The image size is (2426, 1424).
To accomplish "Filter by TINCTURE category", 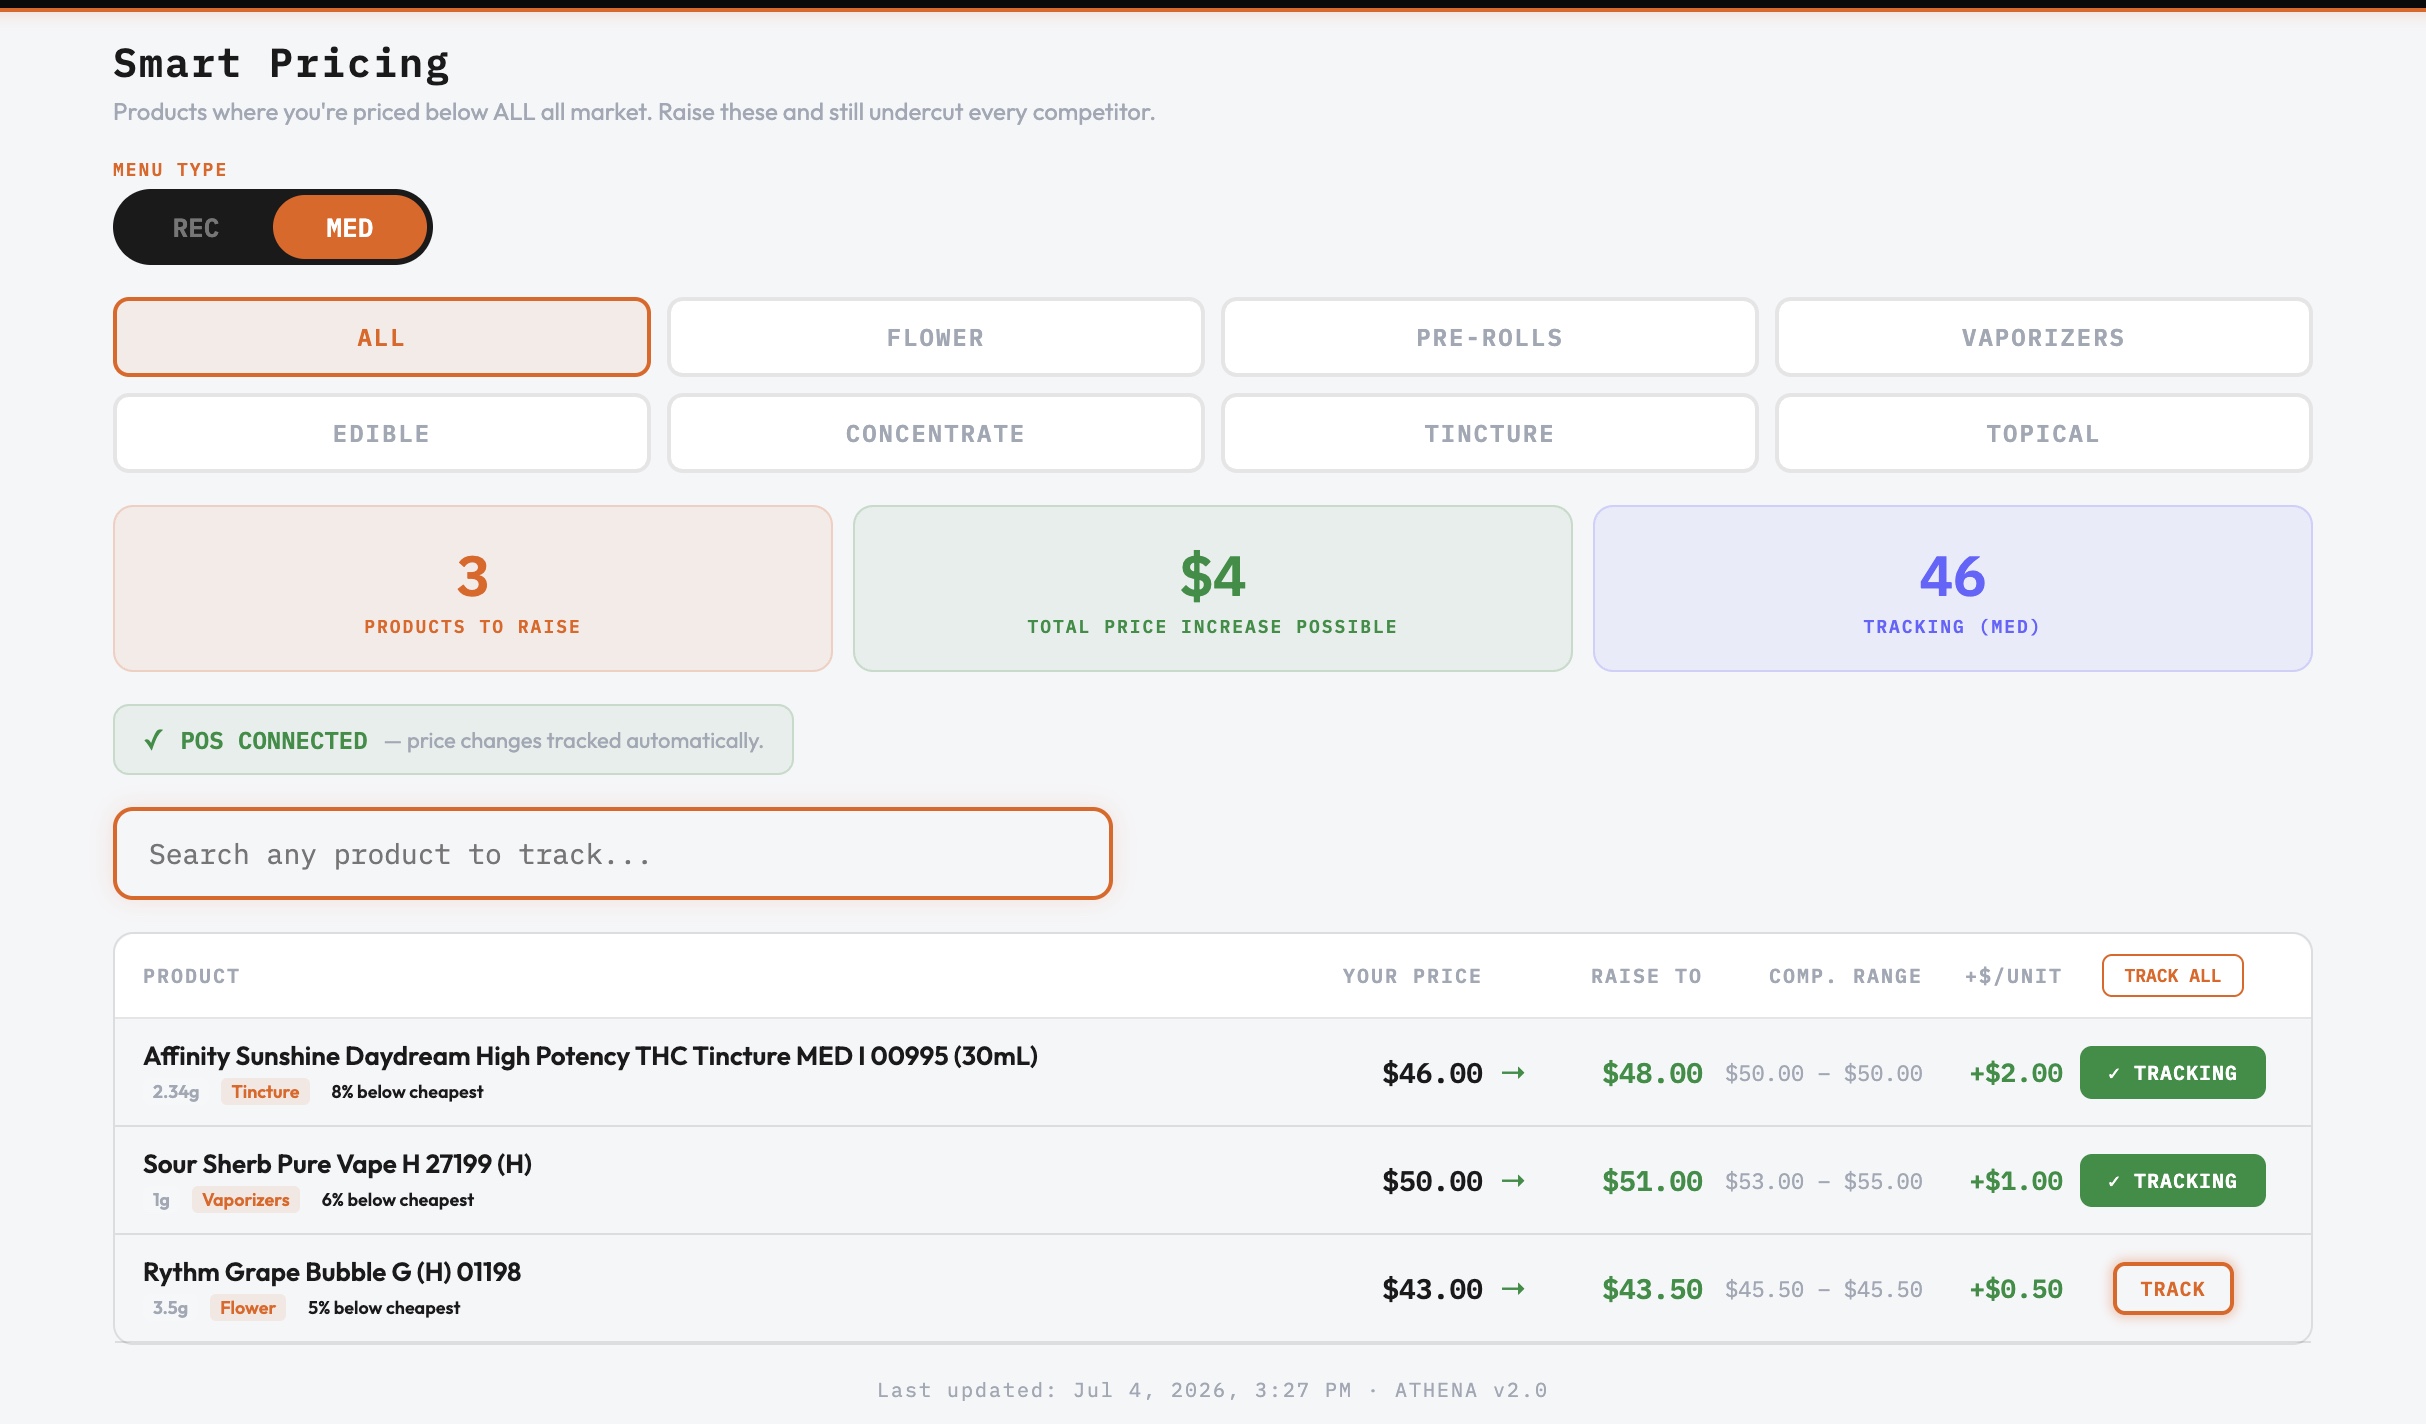I will (x=1490, y=434).
